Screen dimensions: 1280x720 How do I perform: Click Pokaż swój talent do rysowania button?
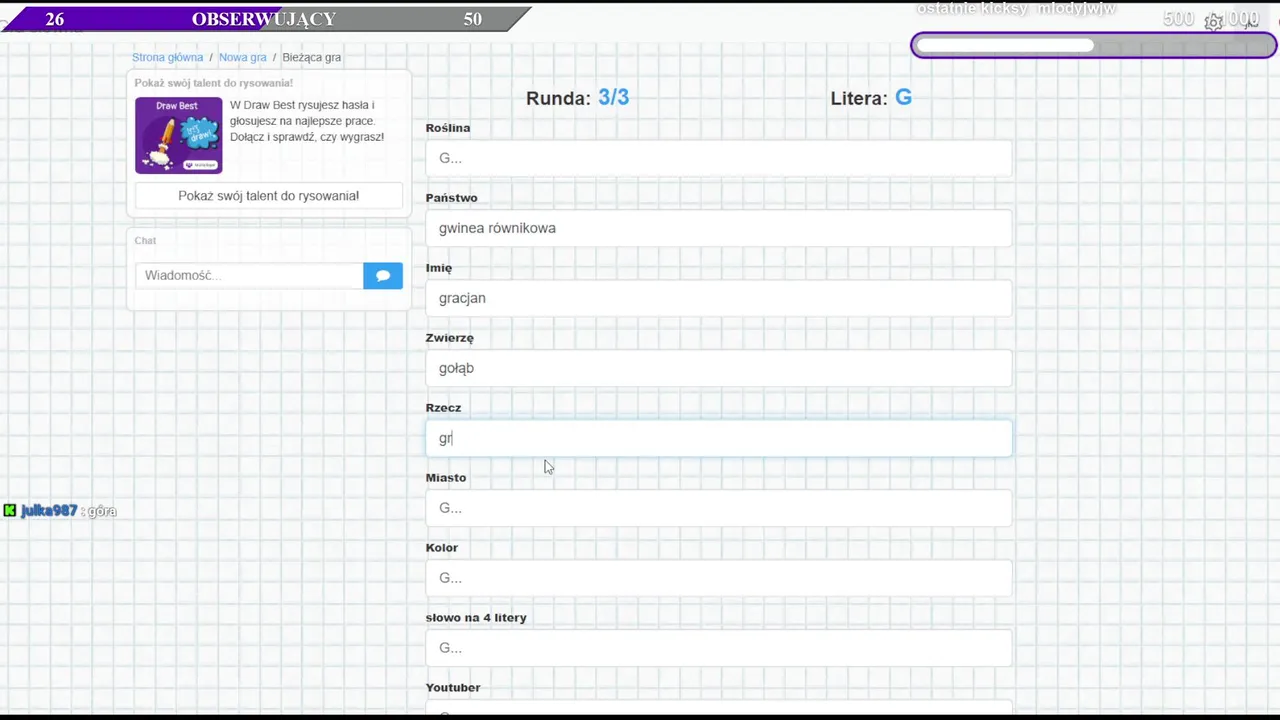269,196
